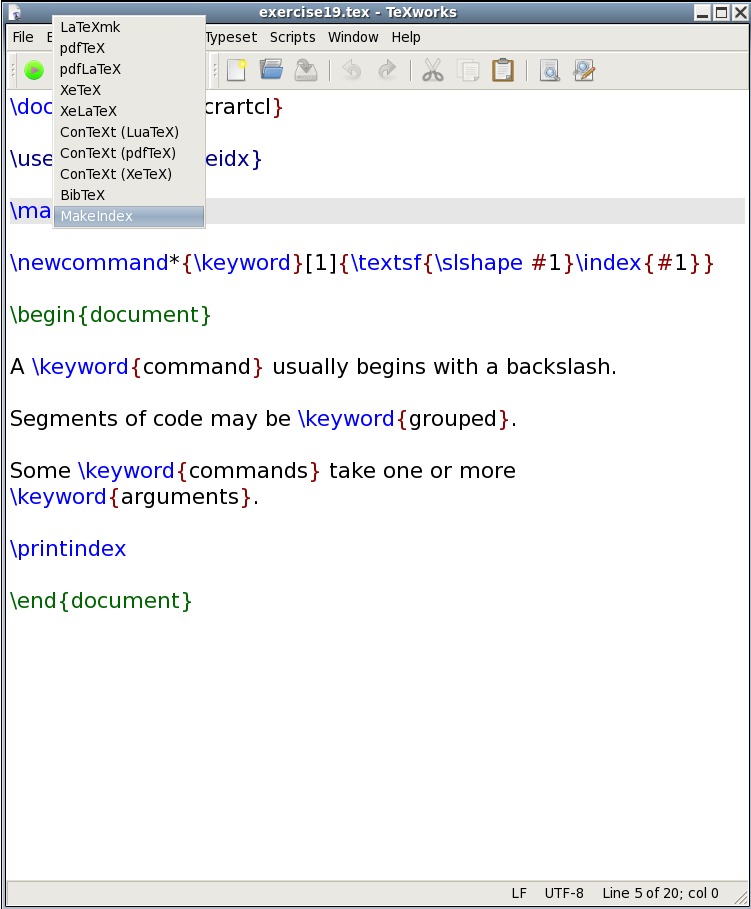Create a new document via toolbar icon
Viewport: 751px width, 909px height.
coord(237,70)
